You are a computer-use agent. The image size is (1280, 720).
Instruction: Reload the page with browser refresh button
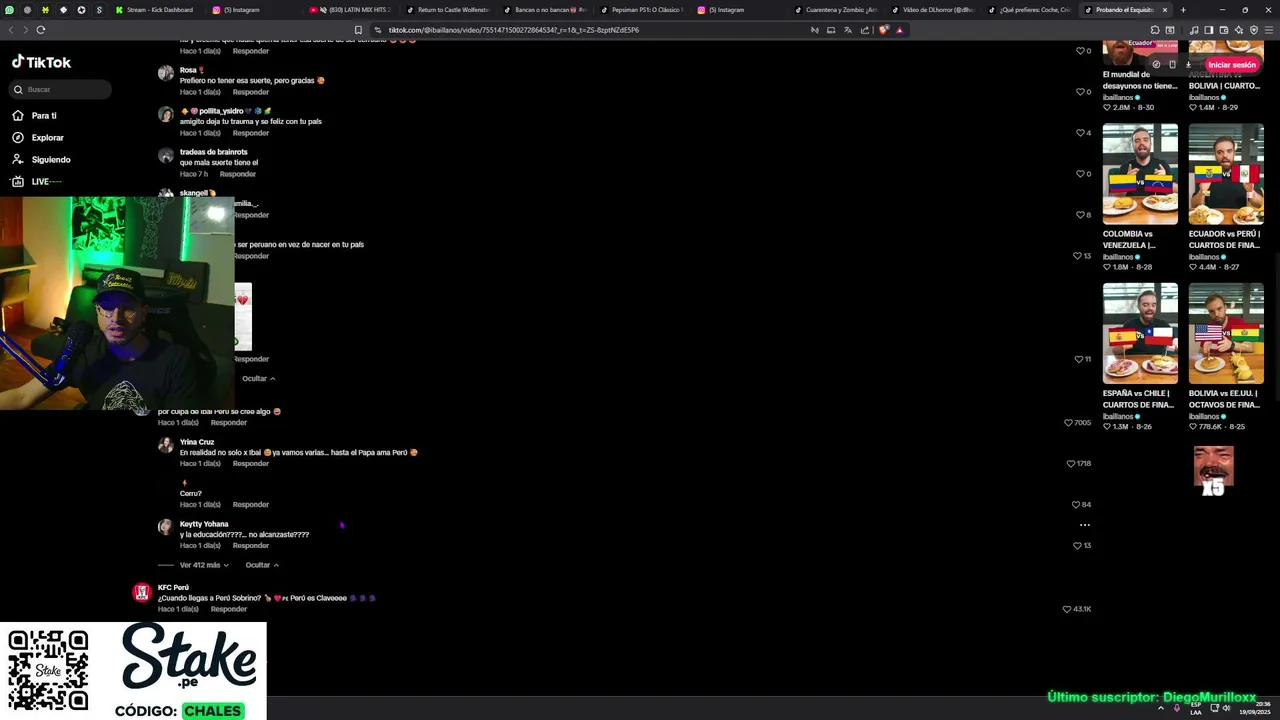pyautogui.click(x=41, y=30)
